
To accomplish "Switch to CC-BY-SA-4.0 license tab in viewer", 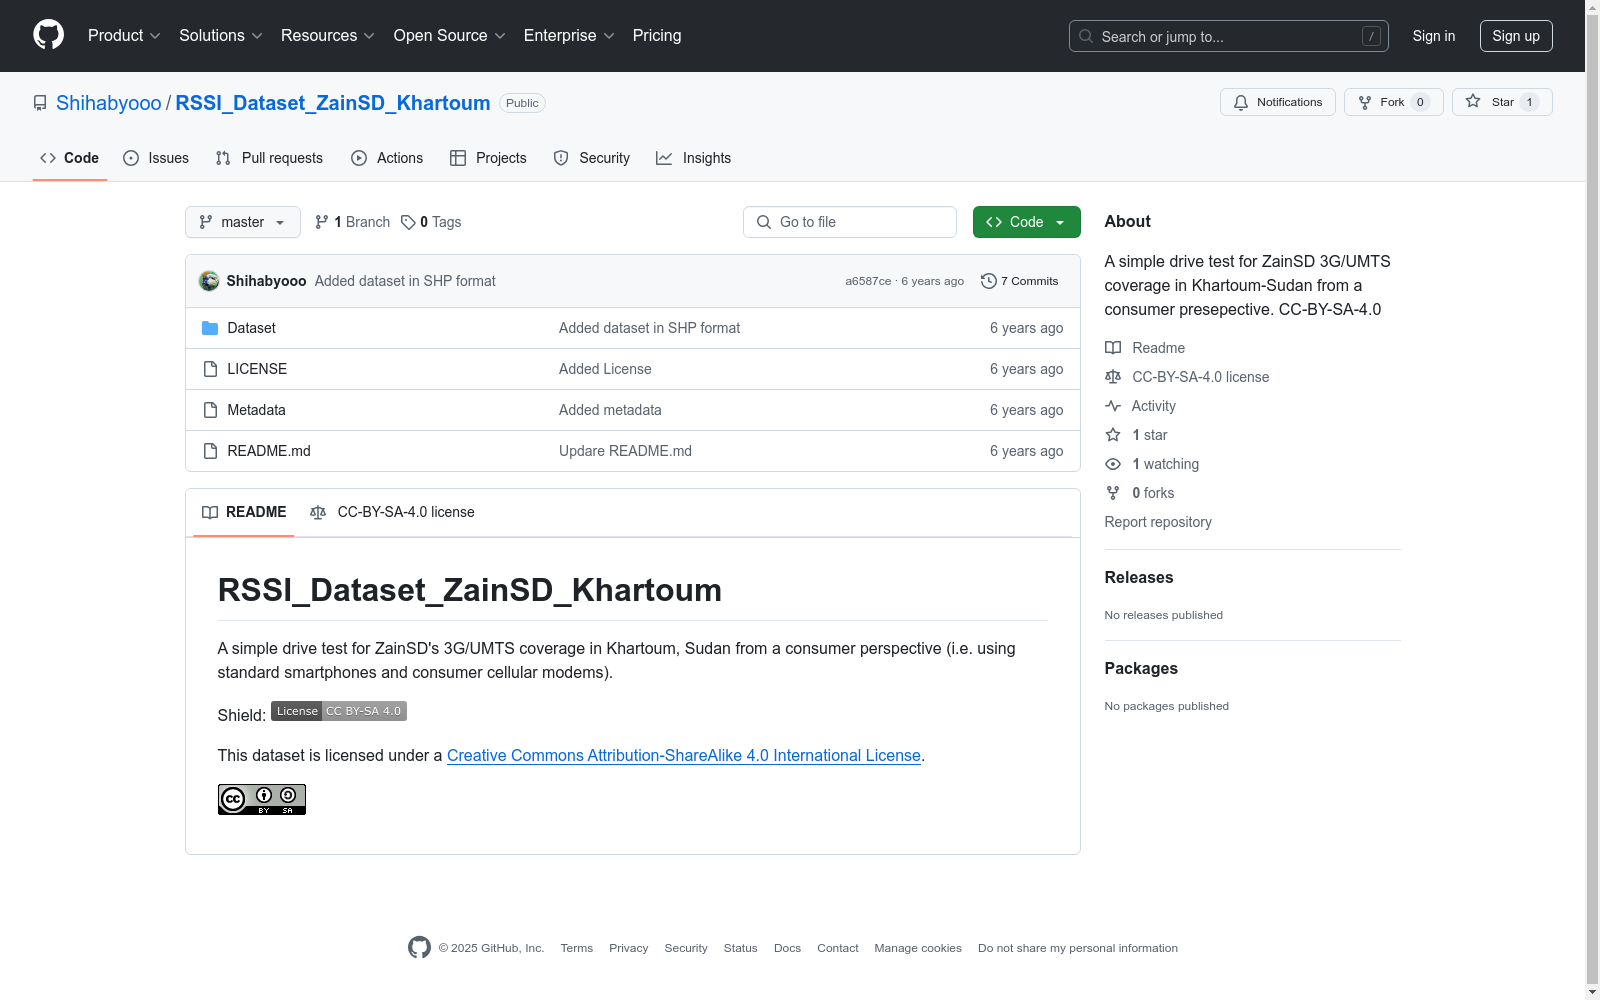I will tap(393, 512).
